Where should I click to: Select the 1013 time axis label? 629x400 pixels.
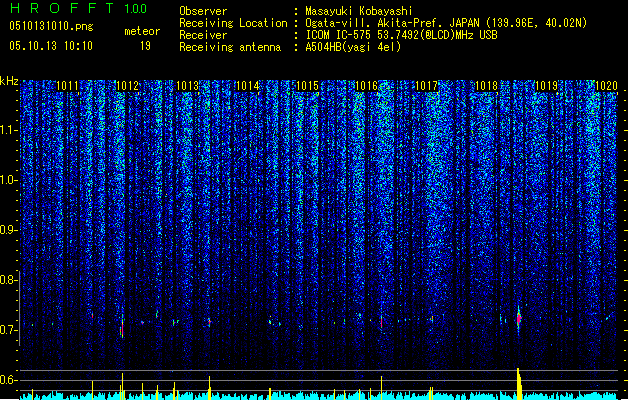187,85
